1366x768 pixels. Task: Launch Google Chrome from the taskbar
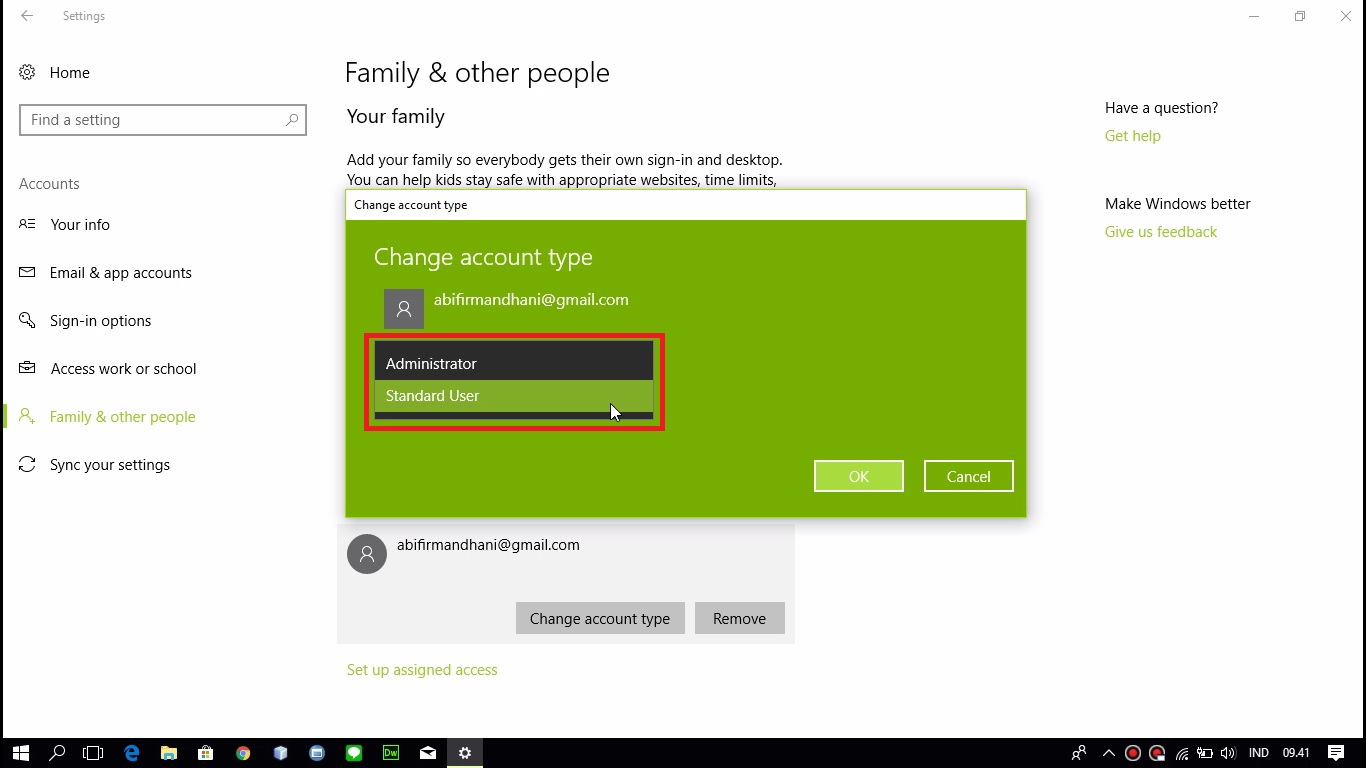tap(243, 753)
